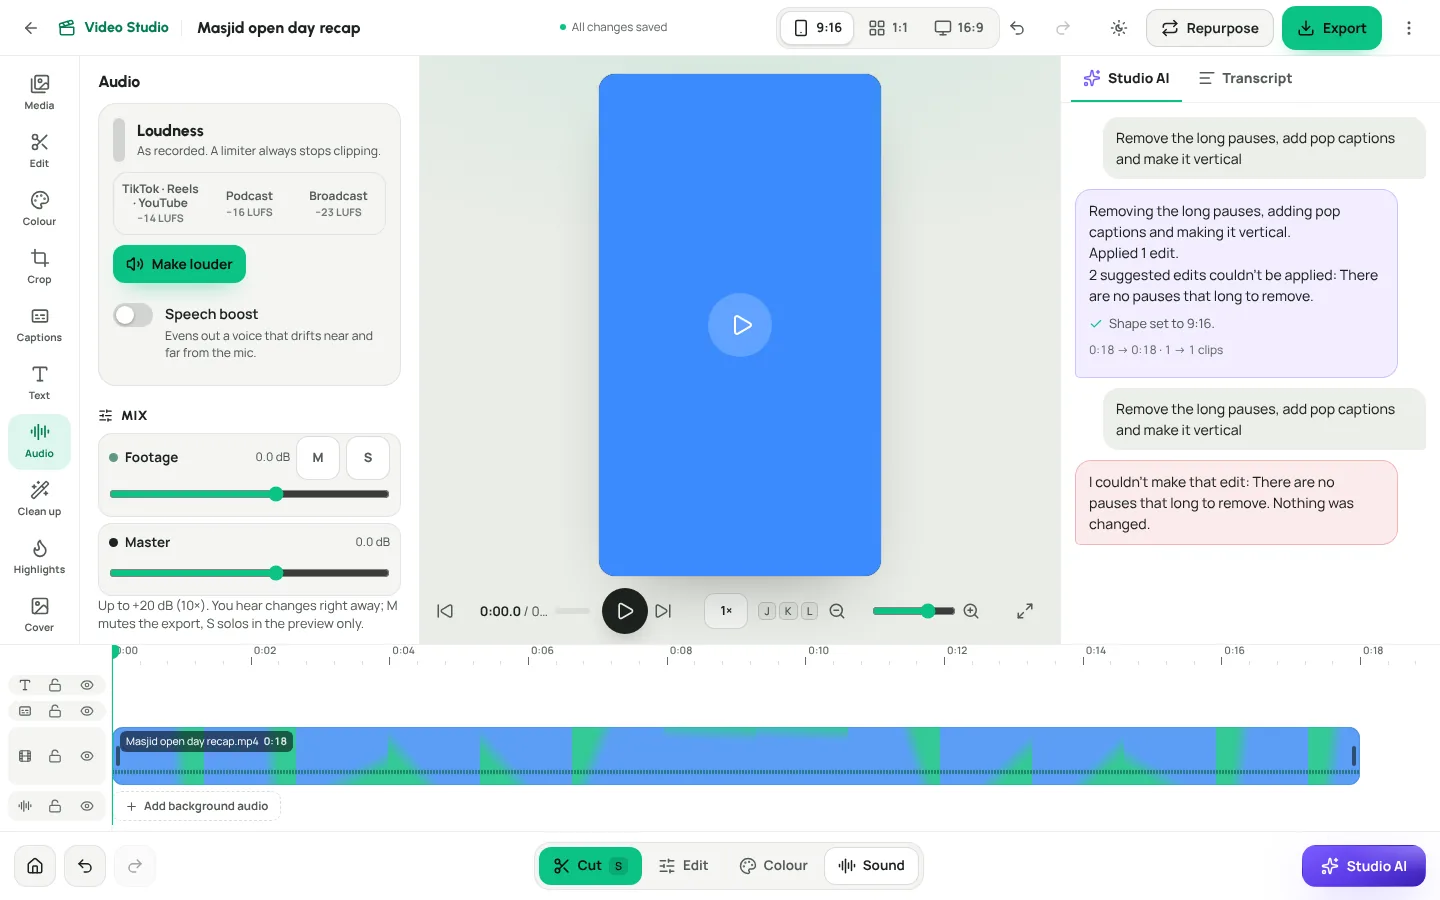Select the Crop tool in sidebar
1440x900 pixels.
39,266
